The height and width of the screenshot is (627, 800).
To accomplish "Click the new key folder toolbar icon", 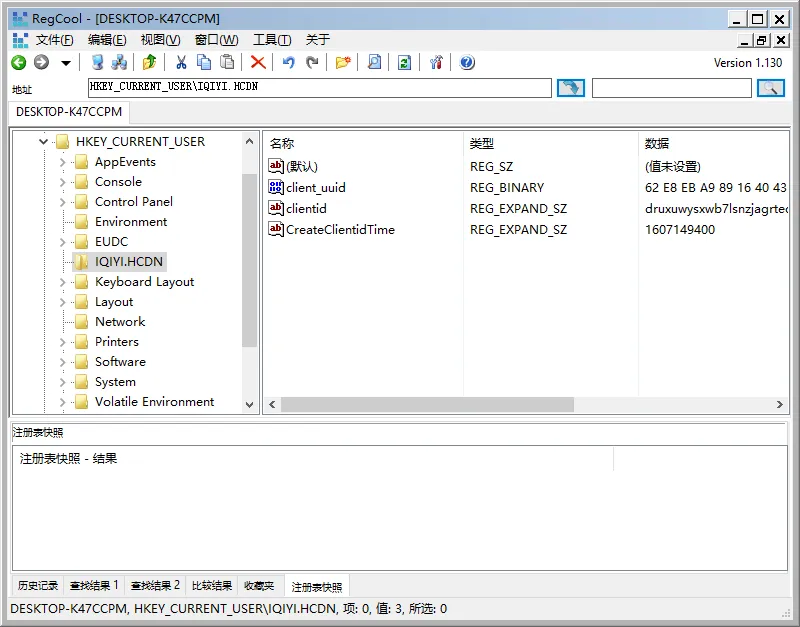I will 342,62.
